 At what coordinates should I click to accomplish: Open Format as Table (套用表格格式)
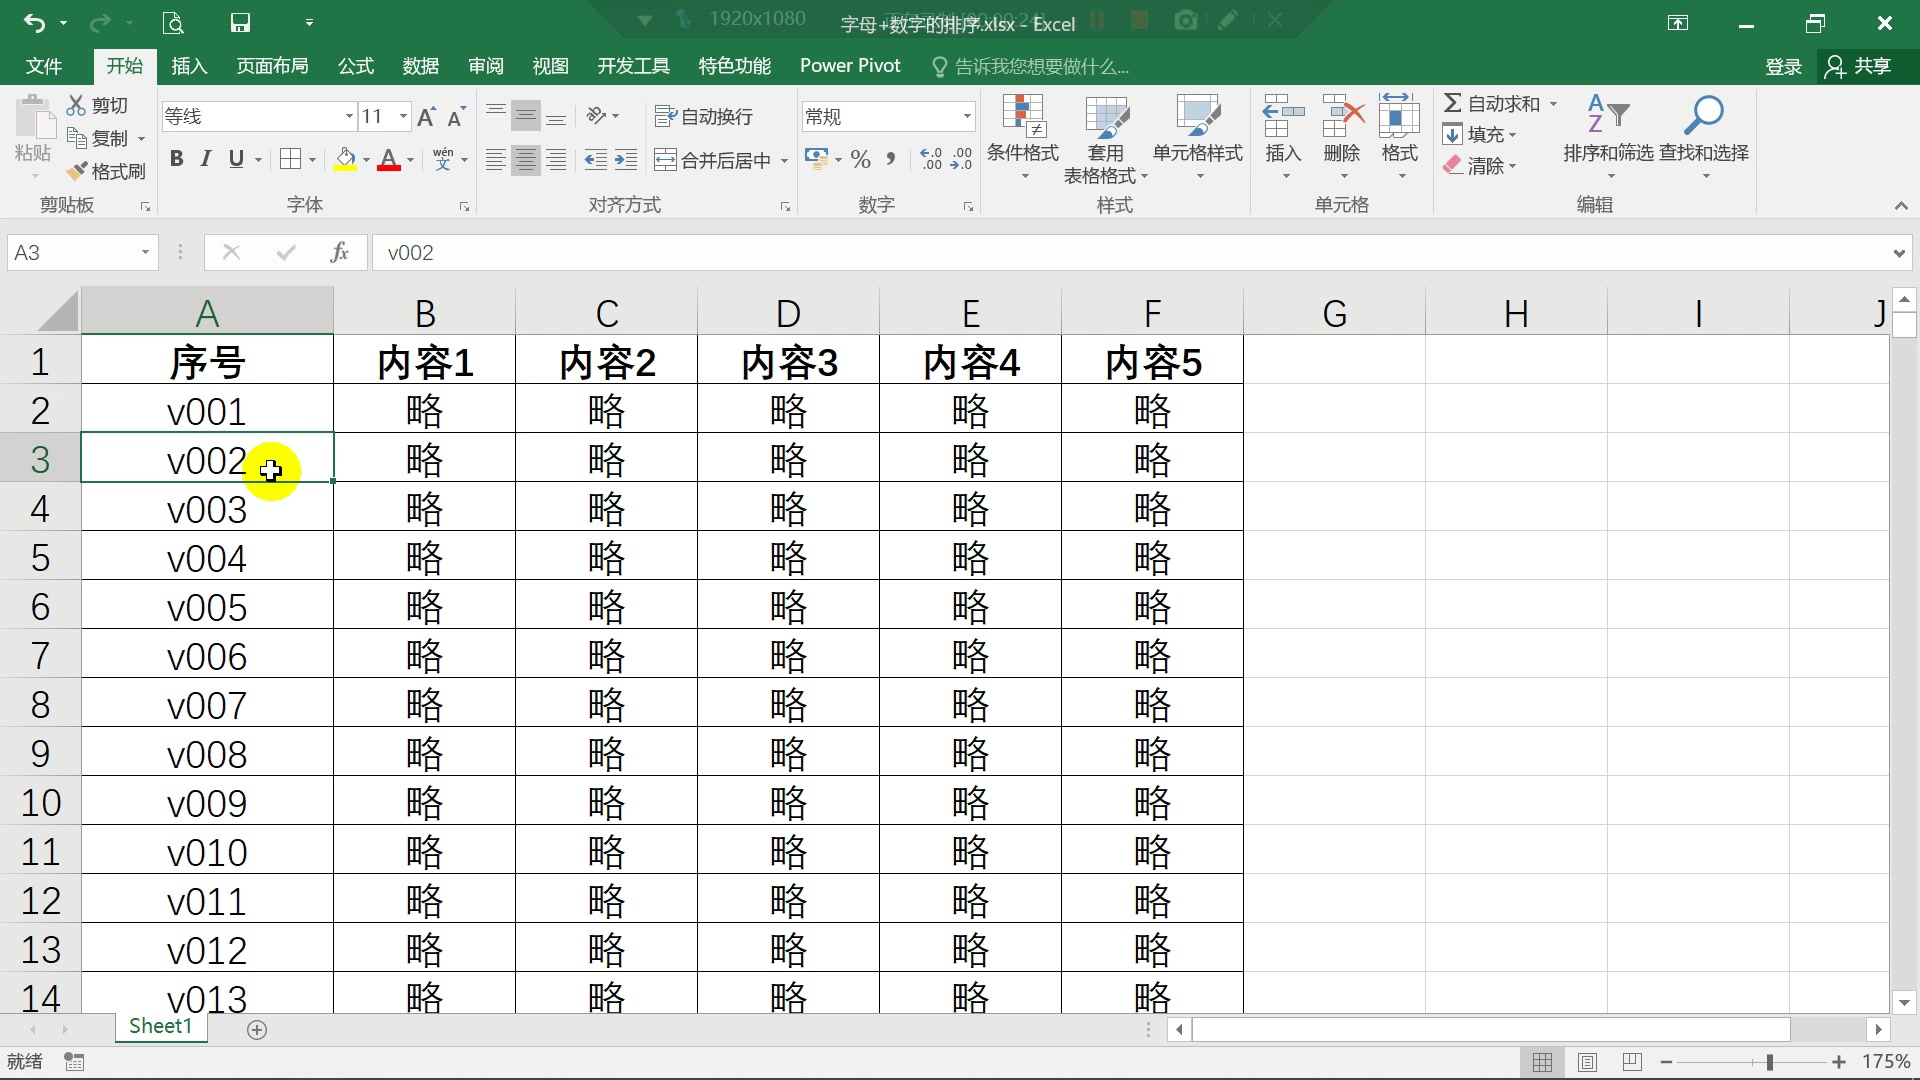pos(1106,139)
